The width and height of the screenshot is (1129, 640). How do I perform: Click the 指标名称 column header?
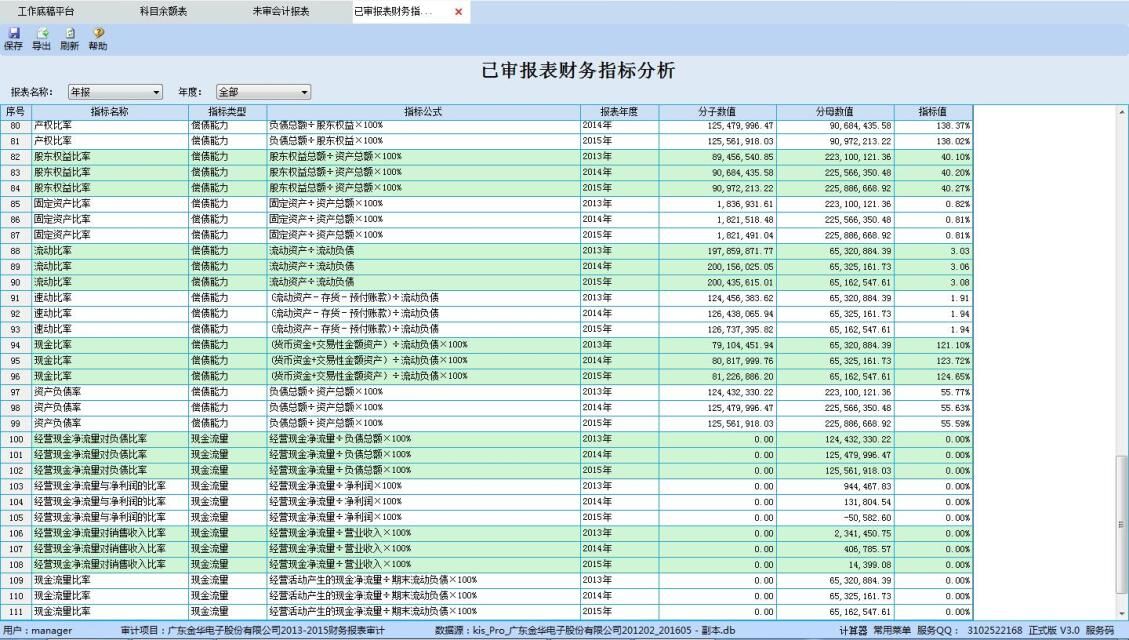coord(109,112)
